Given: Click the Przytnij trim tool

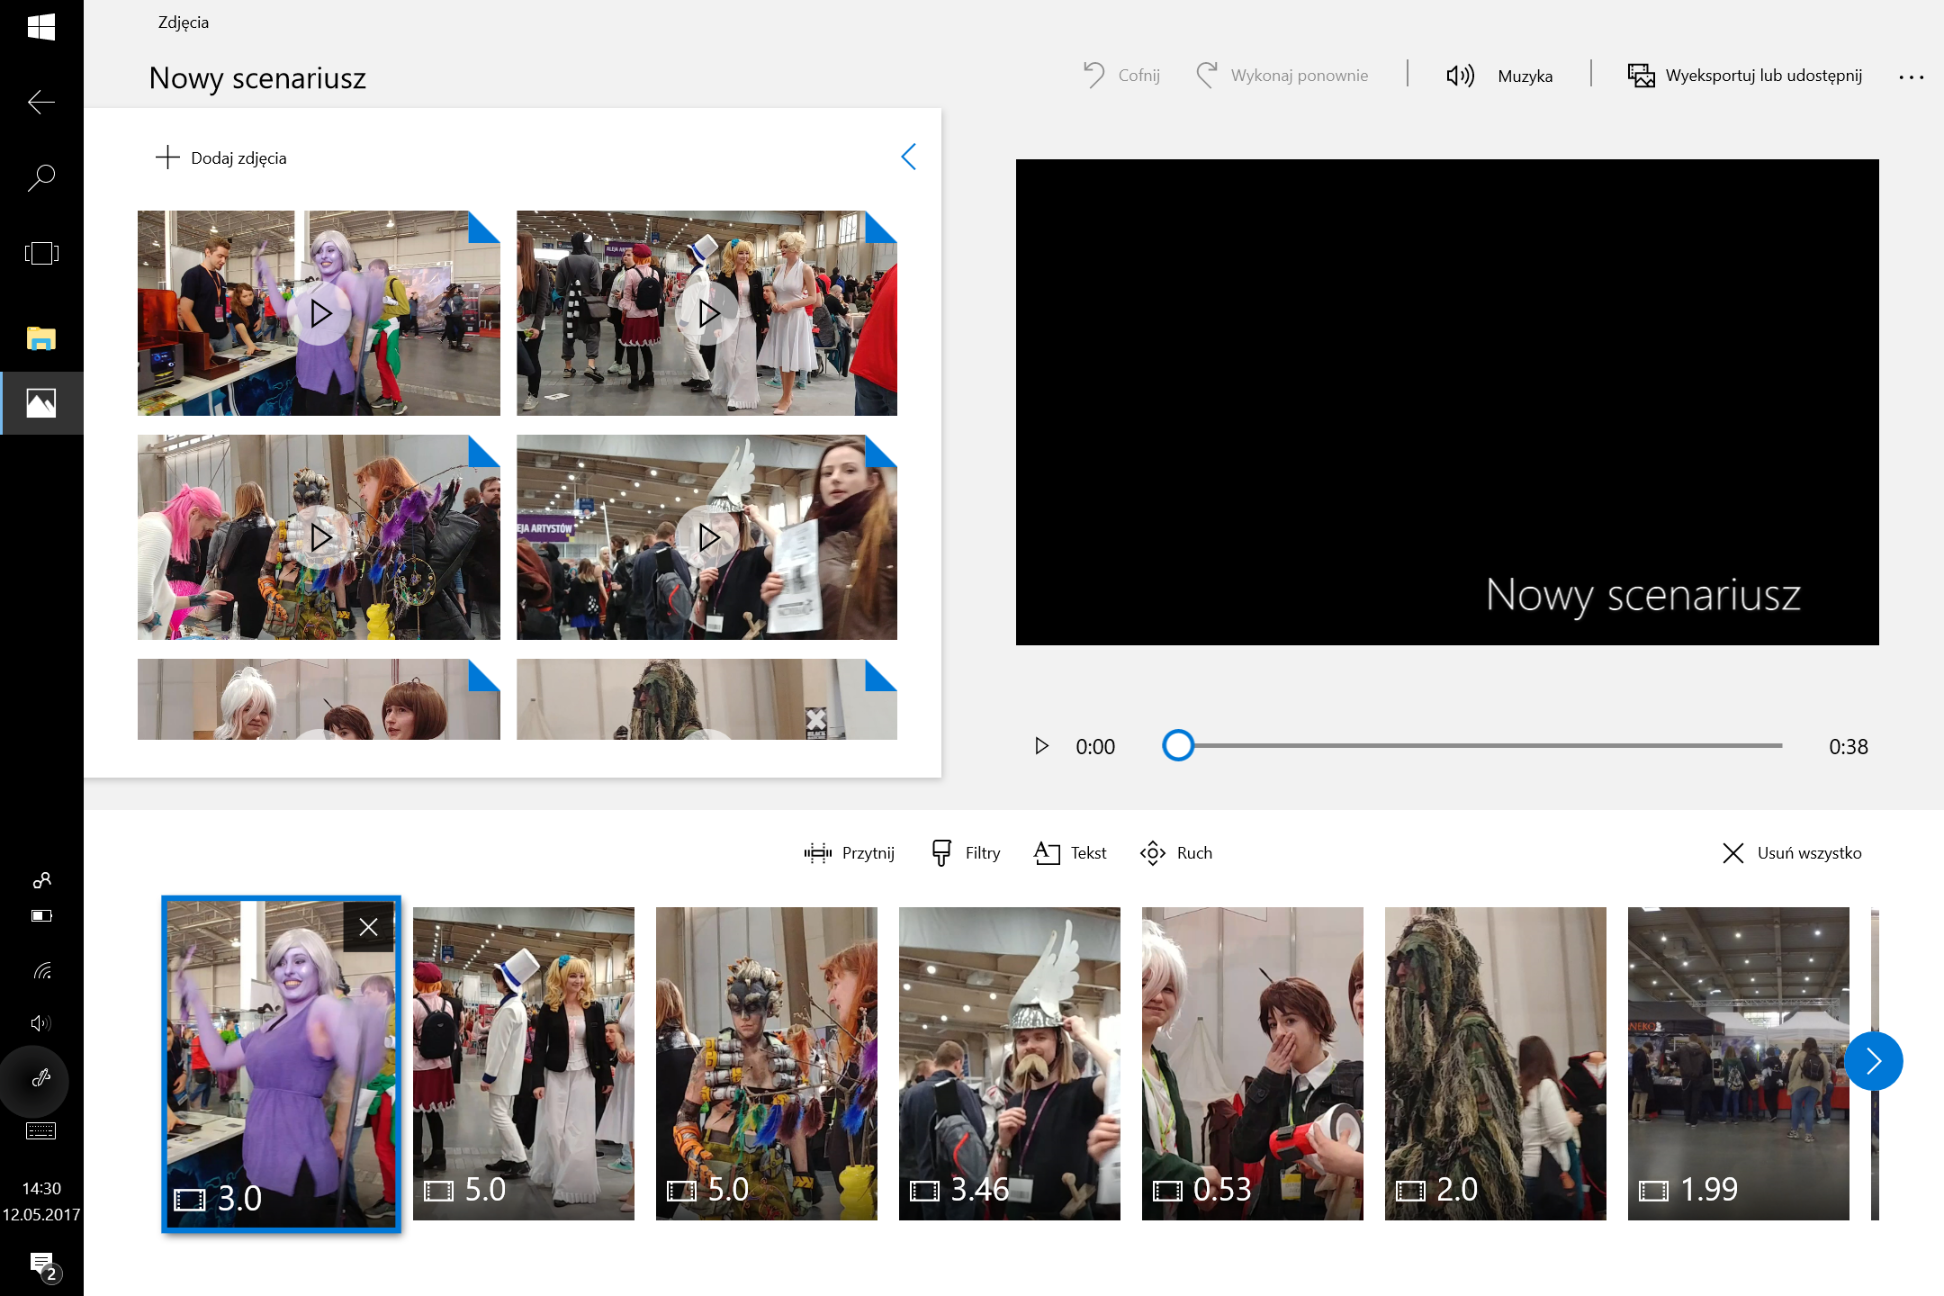Looking at the screenshot, I should [849, 853].
